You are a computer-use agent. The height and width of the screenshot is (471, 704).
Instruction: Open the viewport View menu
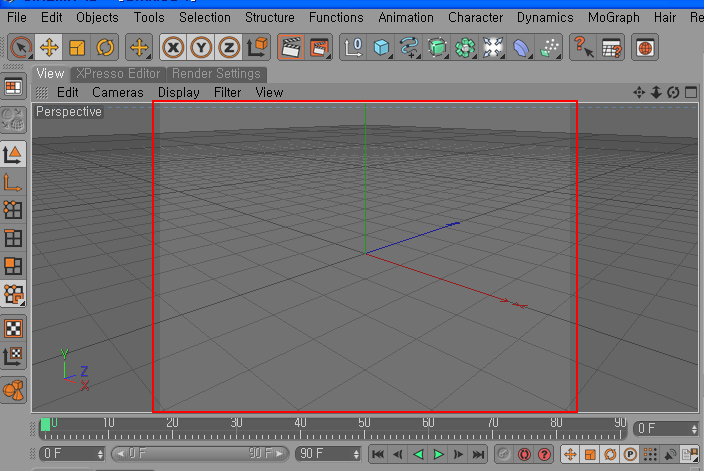[x=269, y=92]
